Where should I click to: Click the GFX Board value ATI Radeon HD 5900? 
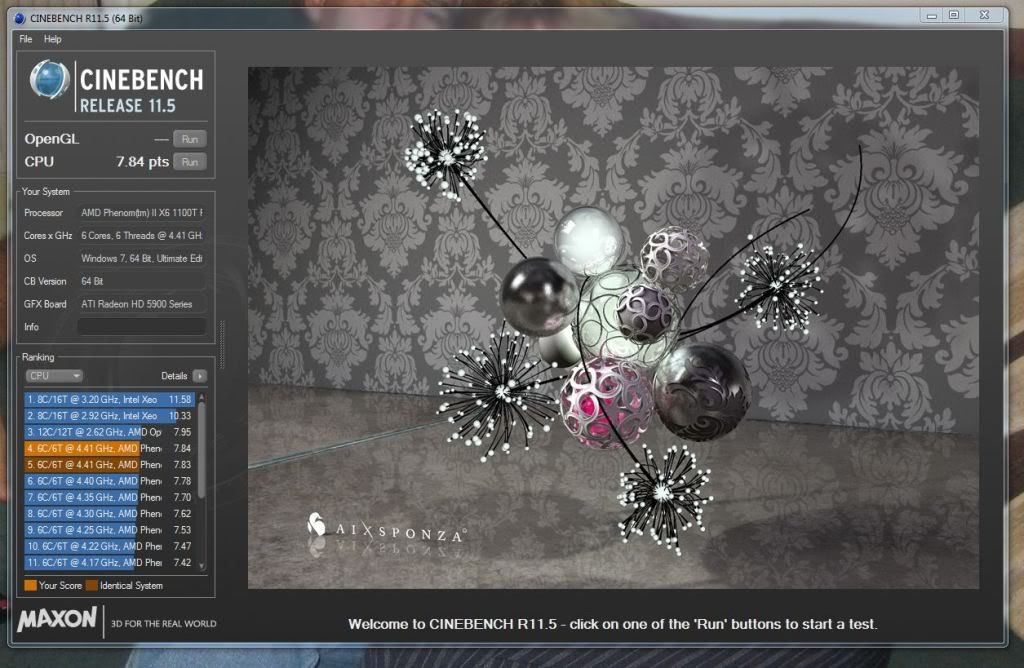[x=142, y=304]
